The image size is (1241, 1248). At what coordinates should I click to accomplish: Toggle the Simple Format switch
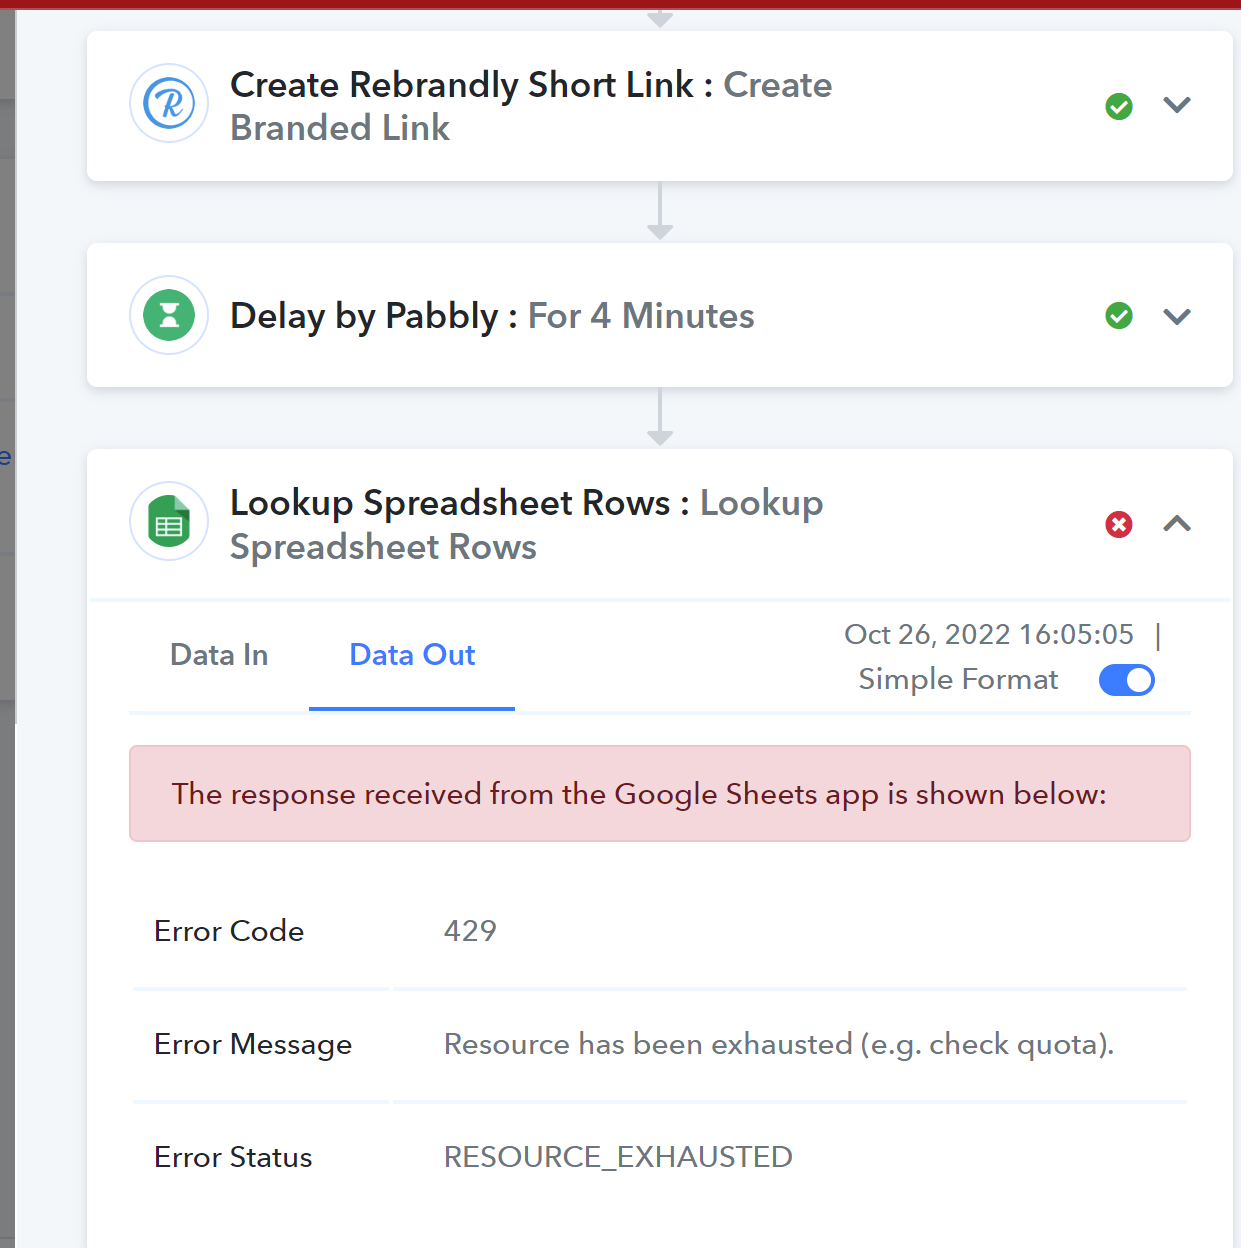pos(1126,680)
